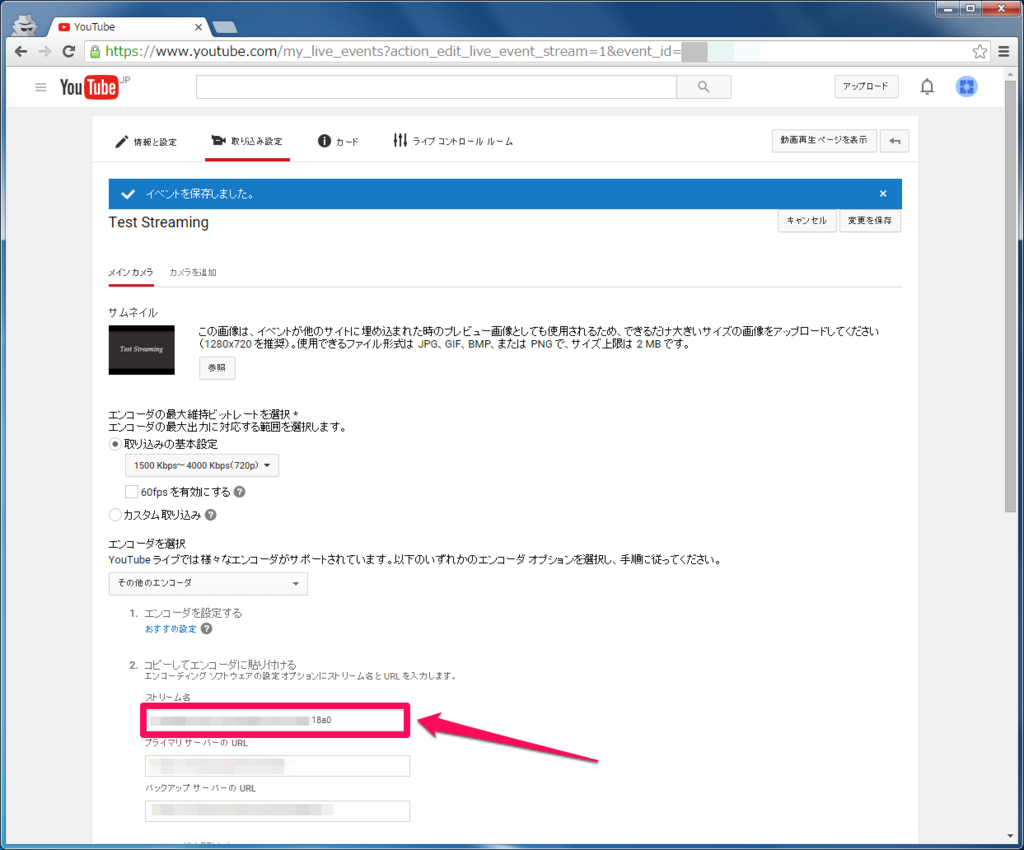Click the 参照 browse button
This screenshot has width=1024, height=850.
217,368
